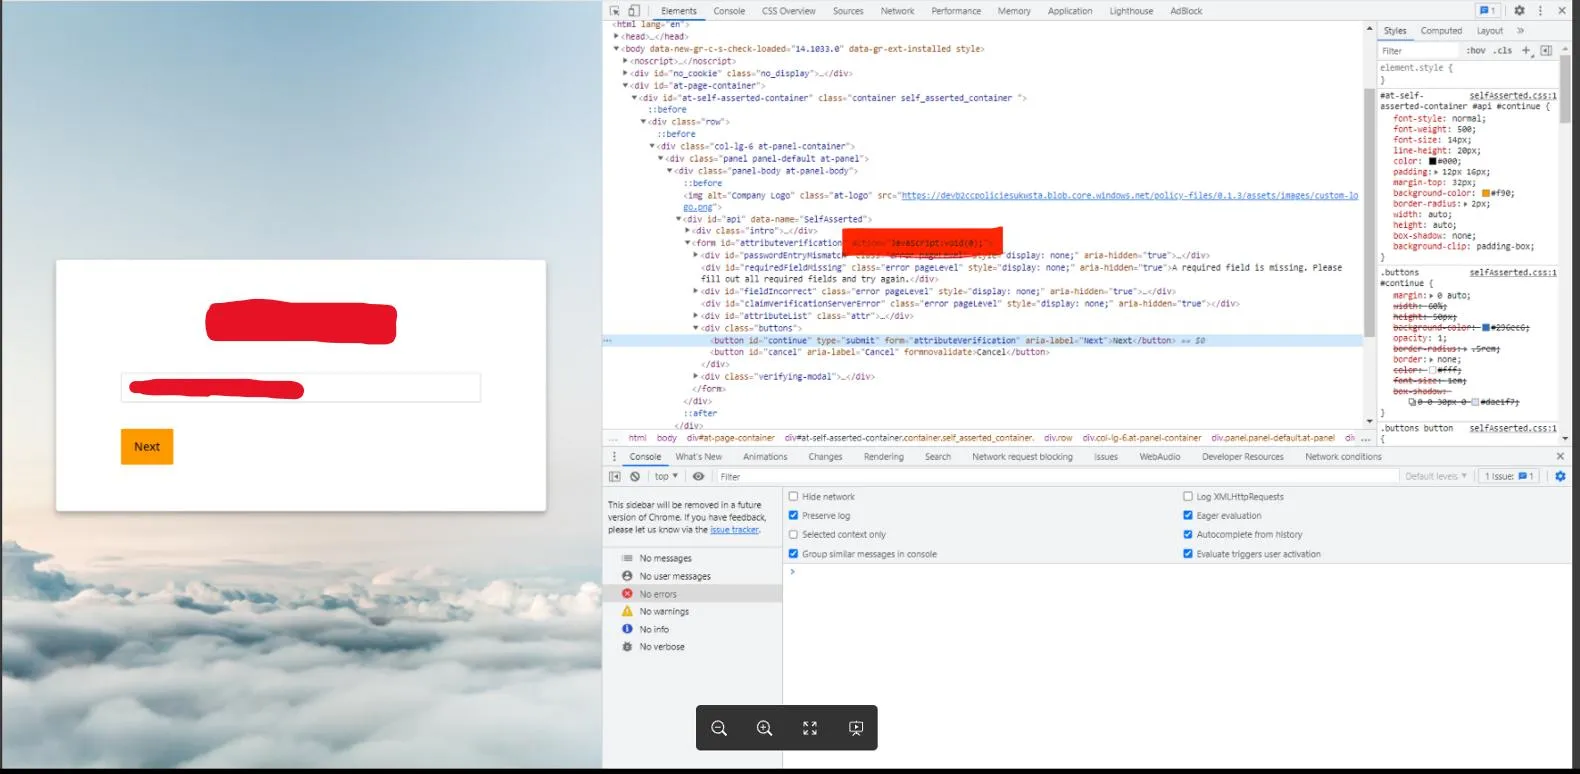Click the orange Next button
The width and height of the screenshot is (1580, 774).
click(147, 447)
